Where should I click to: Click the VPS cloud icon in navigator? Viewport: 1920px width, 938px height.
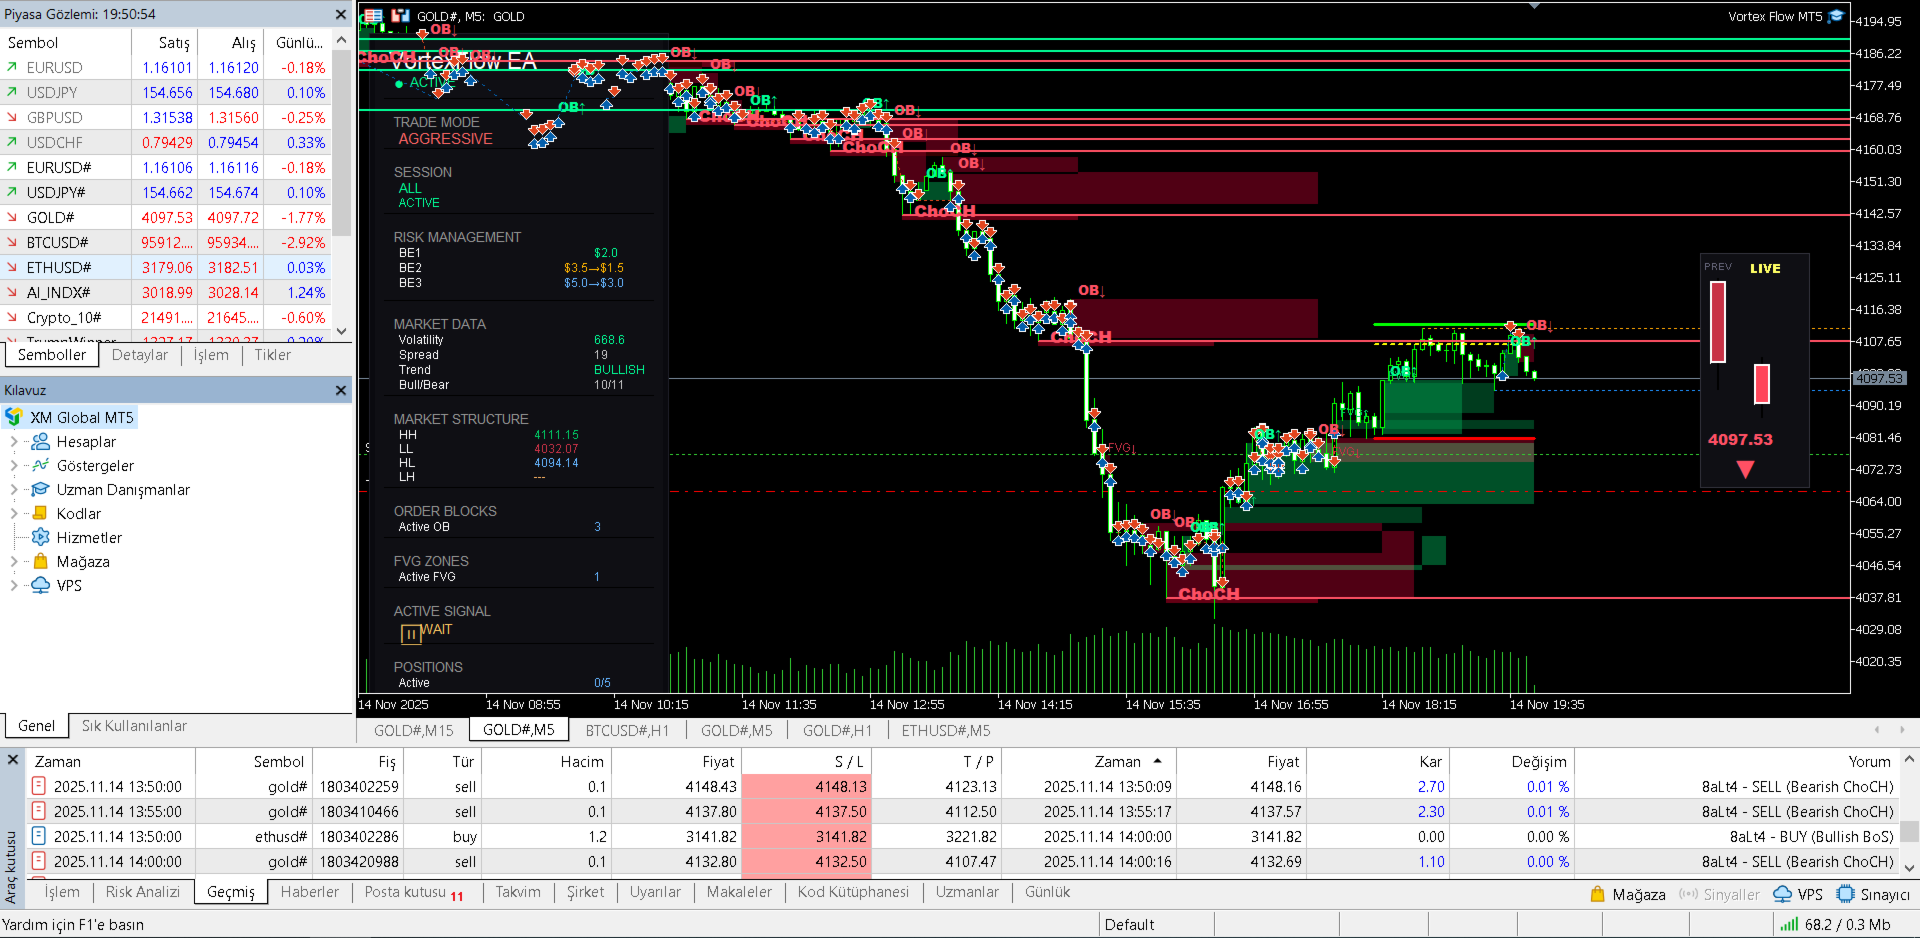(41, 585)
